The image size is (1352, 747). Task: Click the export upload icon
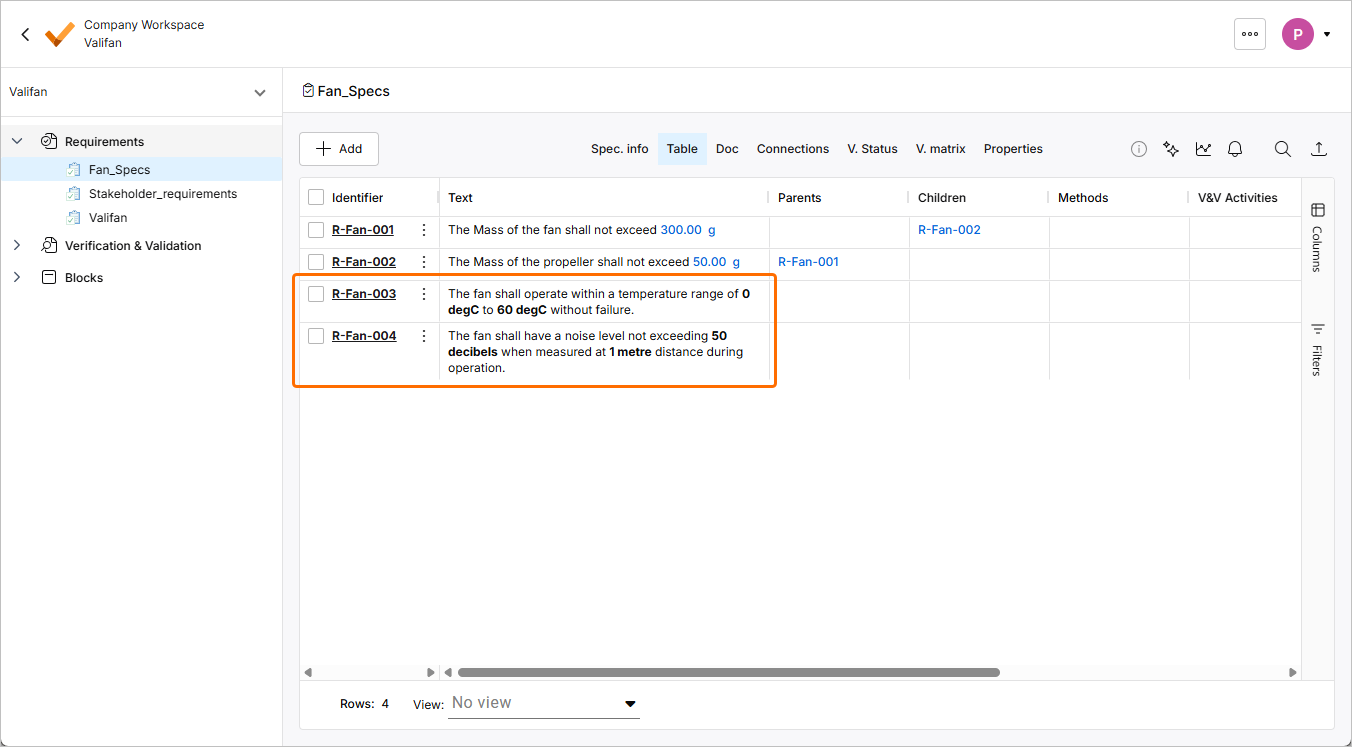pos(1319,149)
